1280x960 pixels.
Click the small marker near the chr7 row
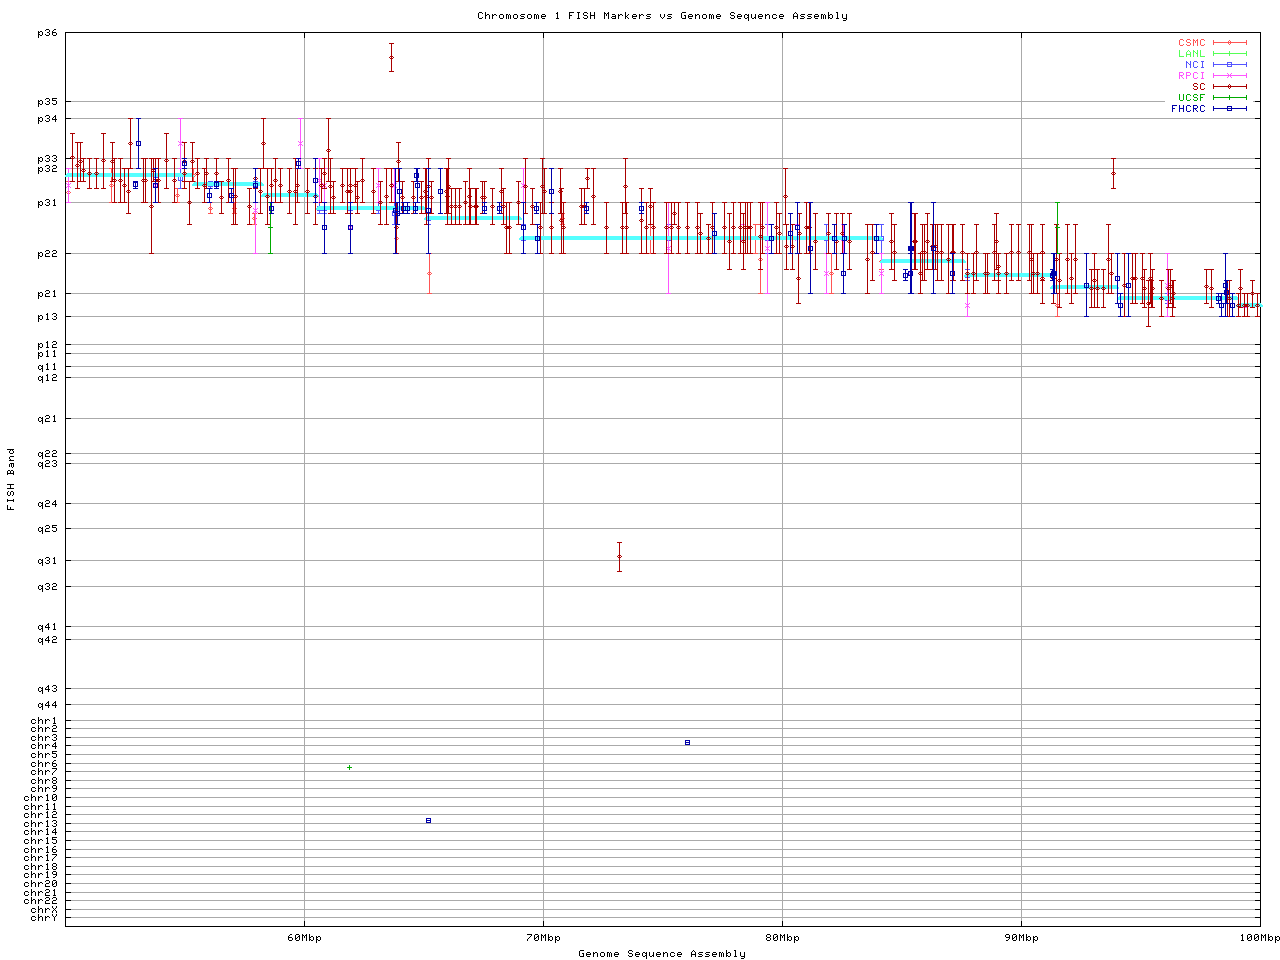tap(349, 767)
